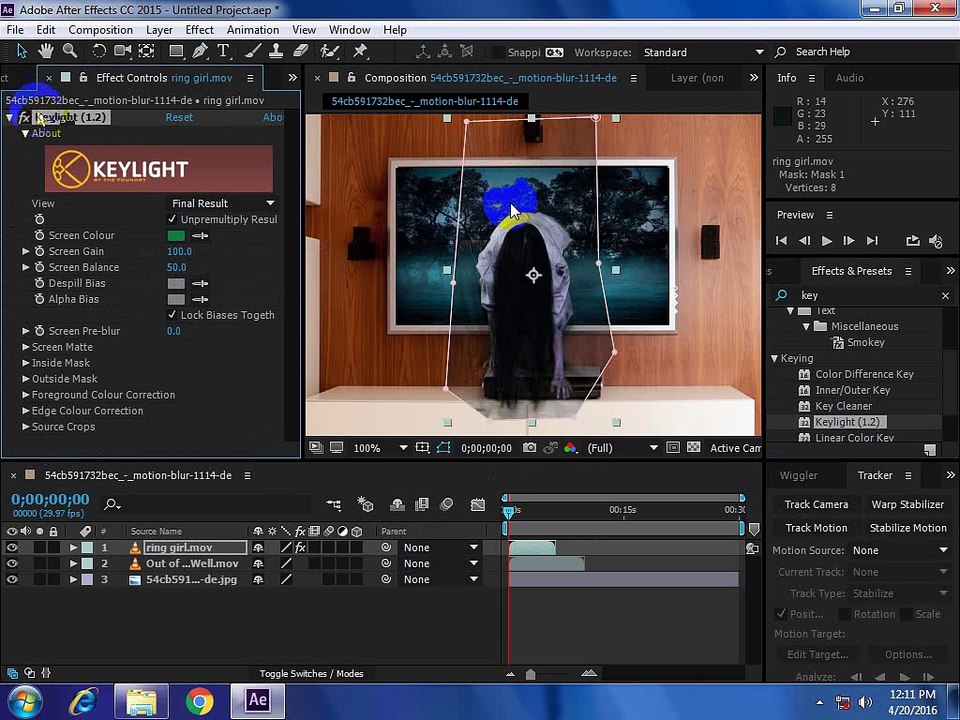Screen dimensions: 960x720
Task: Toggle Keylight fx effect on/off
Action: click(x=24, y=118)
